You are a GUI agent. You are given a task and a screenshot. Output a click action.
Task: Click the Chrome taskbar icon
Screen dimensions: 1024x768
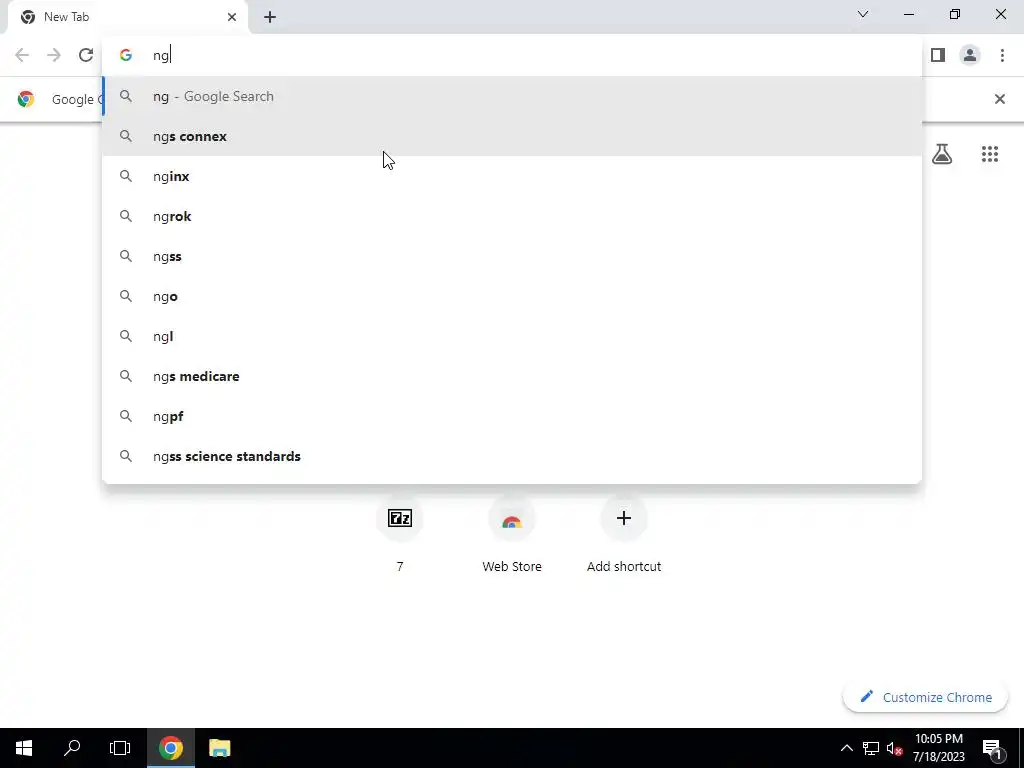[x=170, y=748]
